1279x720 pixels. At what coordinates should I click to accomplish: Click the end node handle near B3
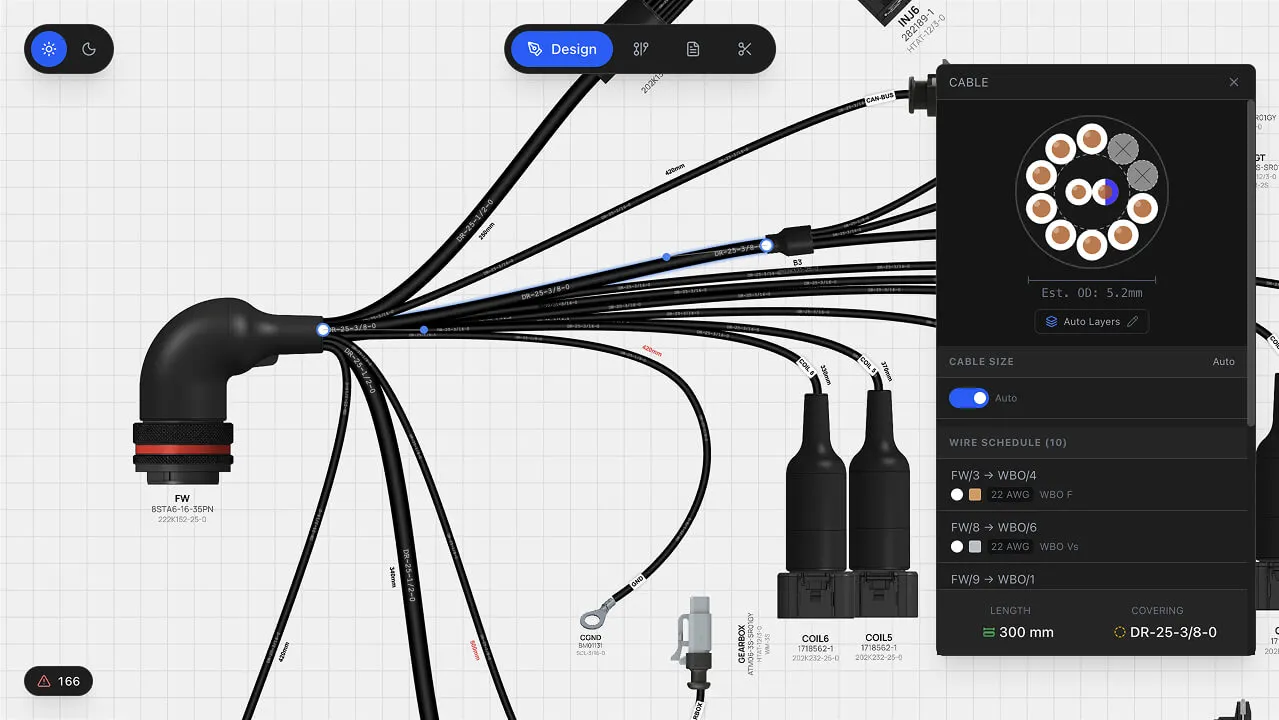coord(767,245)
